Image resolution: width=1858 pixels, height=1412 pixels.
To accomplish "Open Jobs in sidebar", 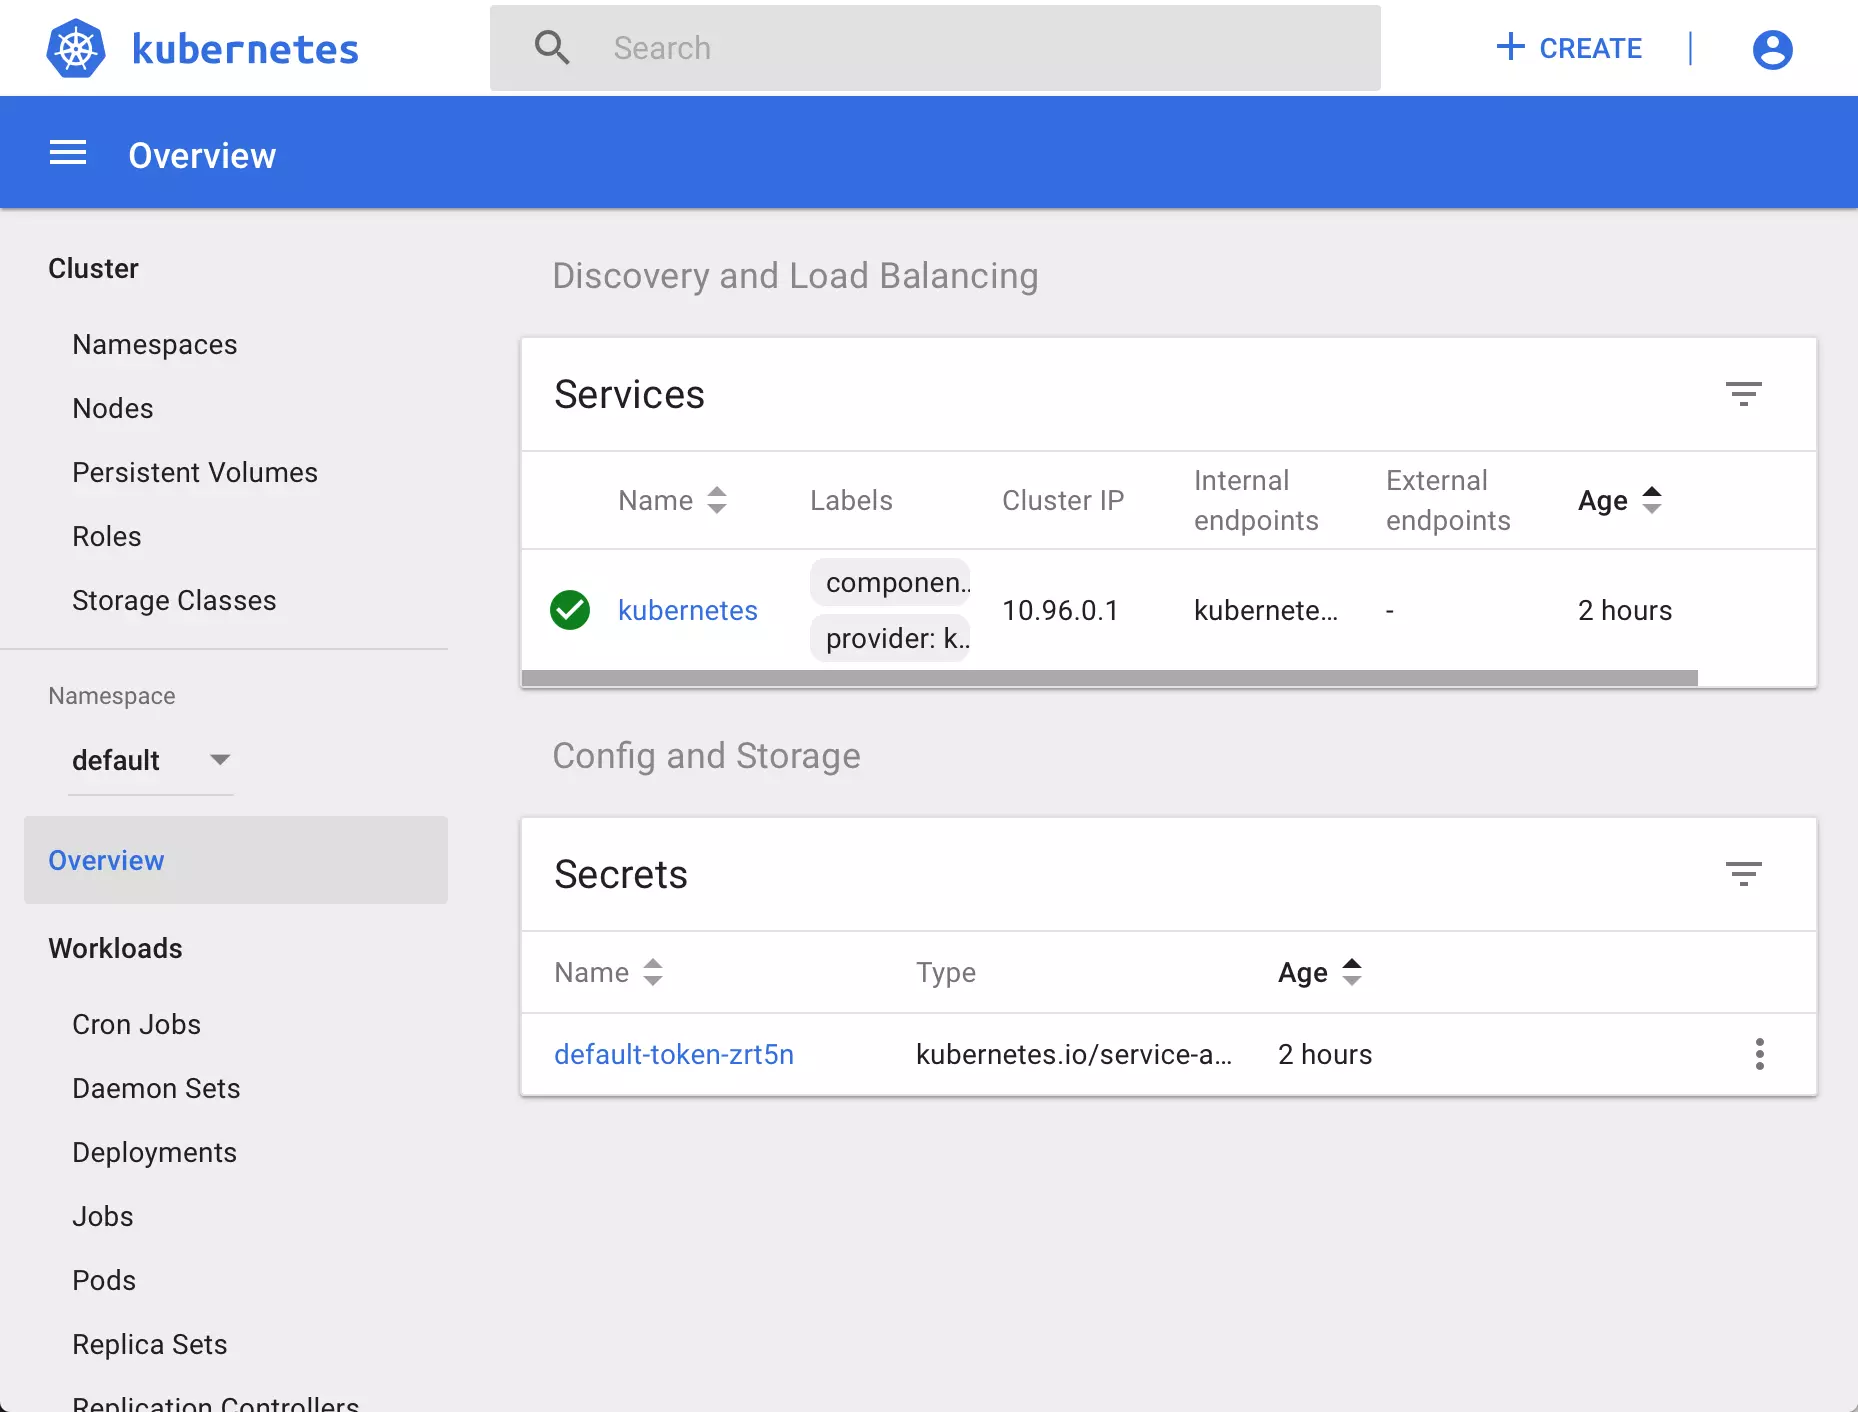I will [103, 1216].
